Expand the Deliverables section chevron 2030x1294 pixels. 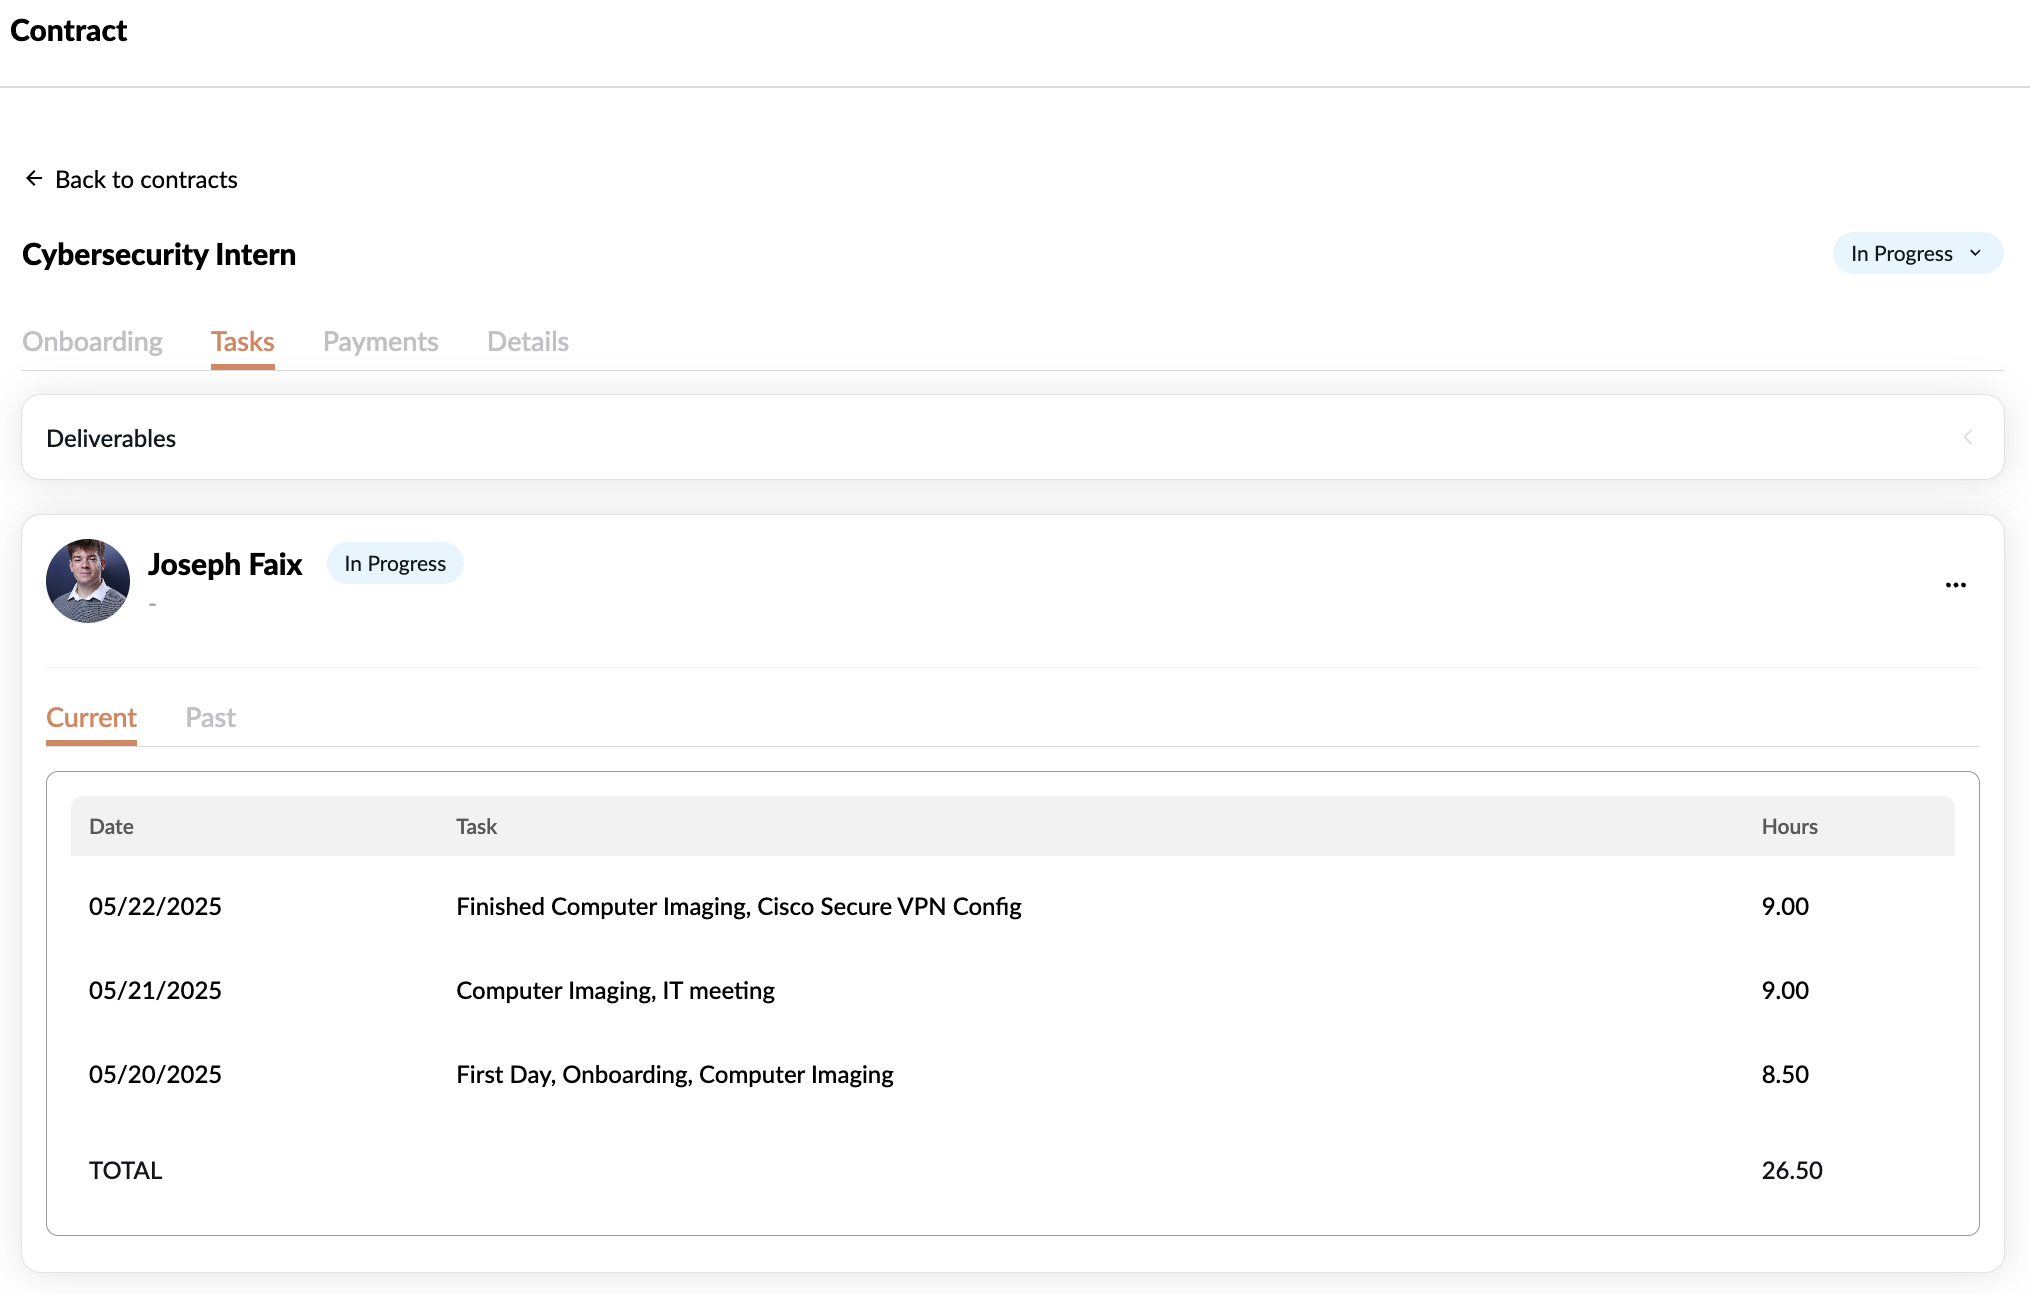pos(1967,438)
